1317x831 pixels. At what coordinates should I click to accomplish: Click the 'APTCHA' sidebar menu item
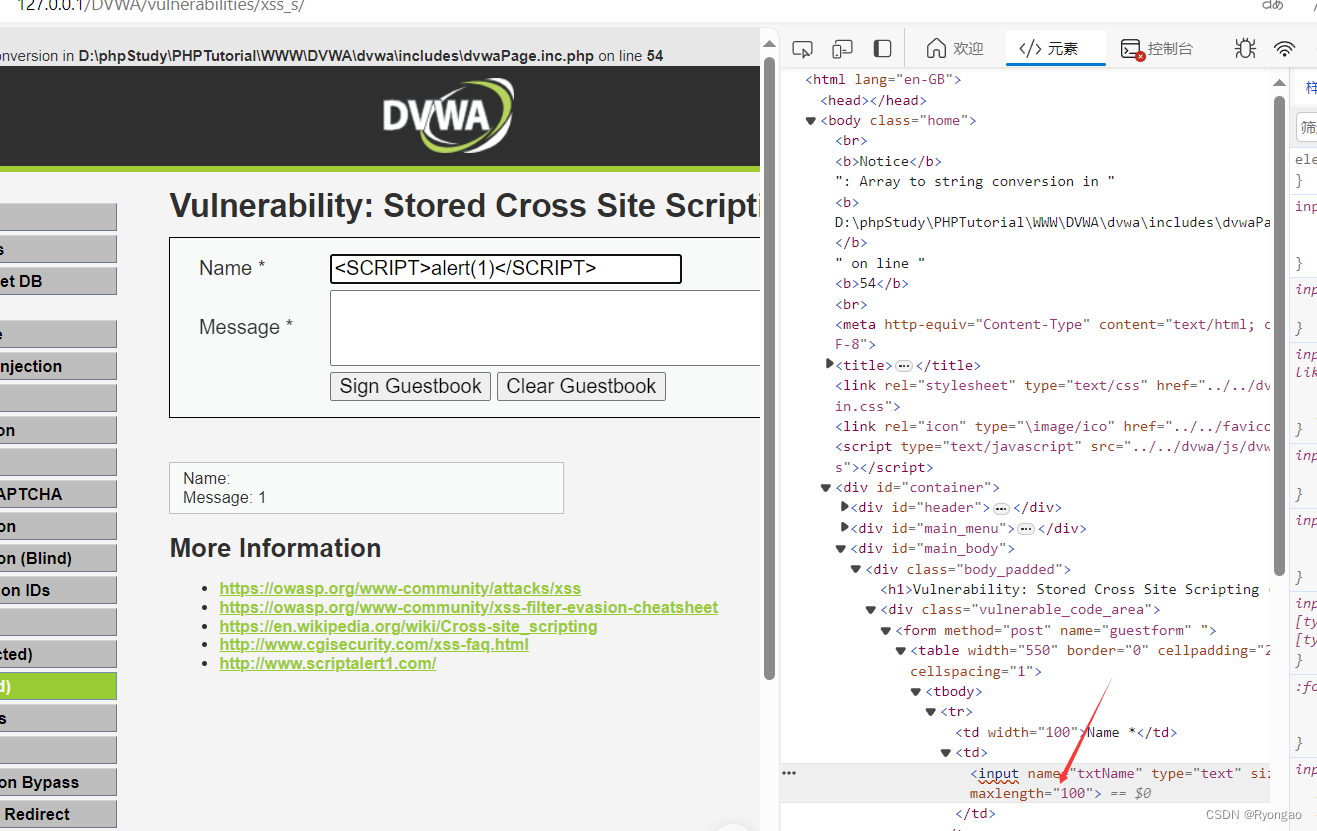pyautogui.click(x=58, y=494)
